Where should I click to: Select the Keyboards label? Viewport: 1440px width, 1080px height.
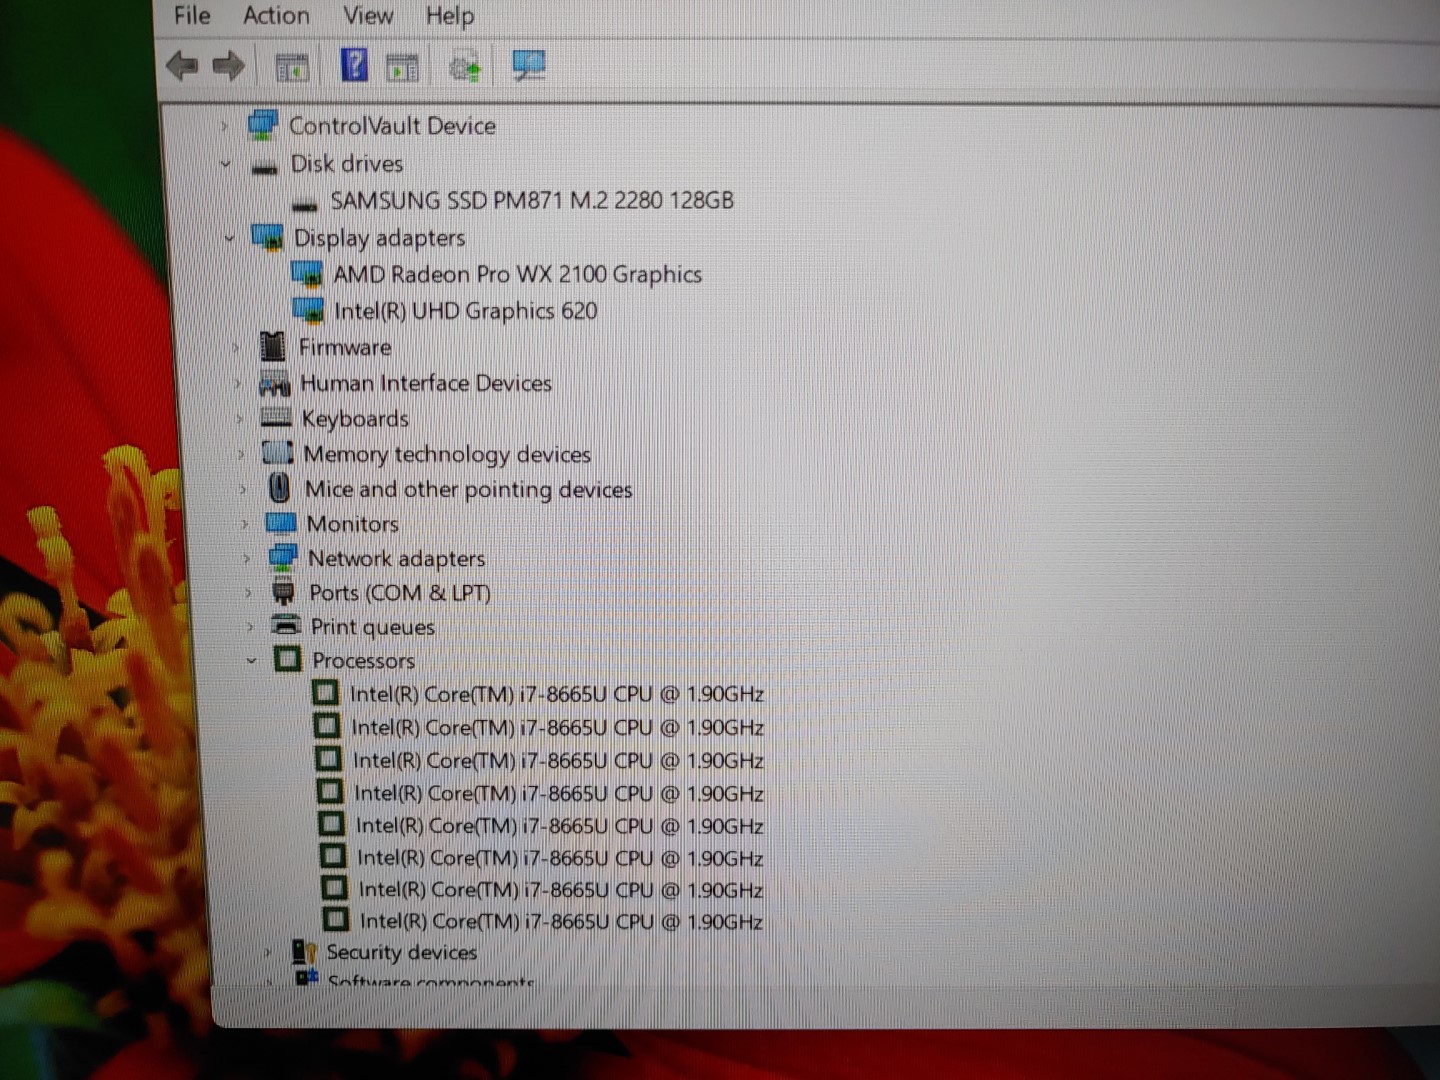[x=355, y=419]
